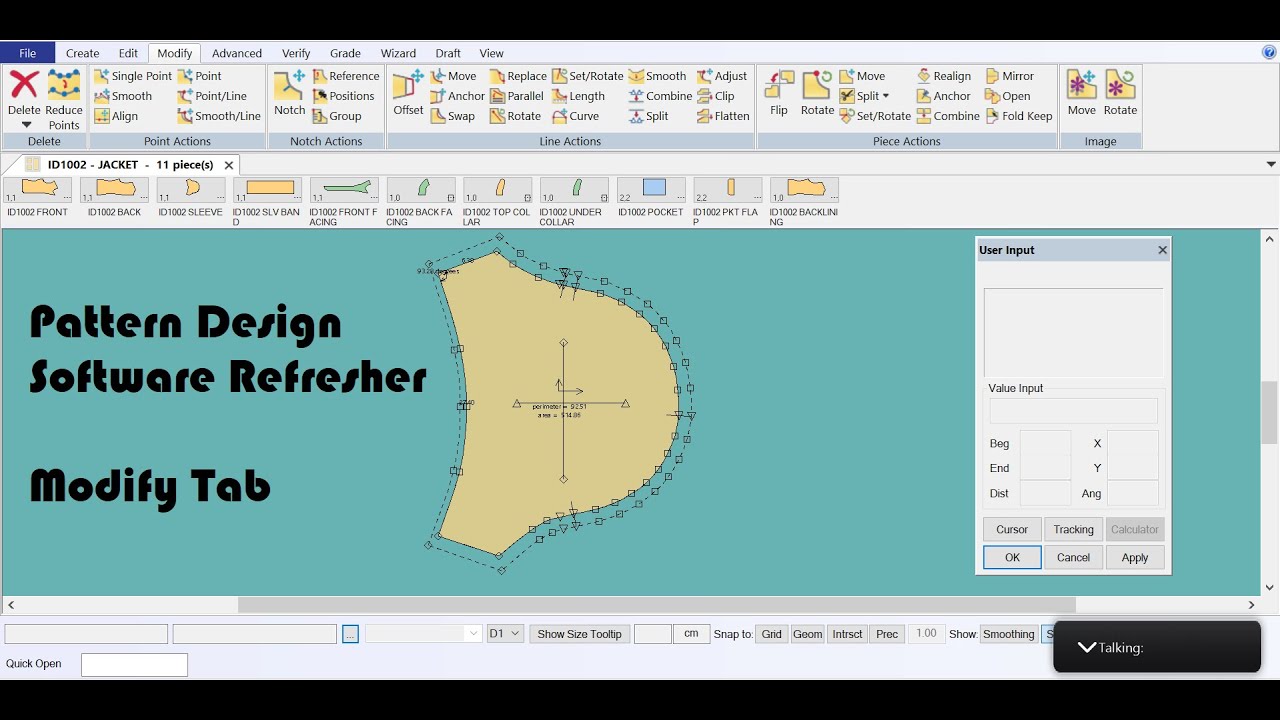Choose the Mirror piece tool
Screen dimensions: 1280x720
(x=1010, y=76)
